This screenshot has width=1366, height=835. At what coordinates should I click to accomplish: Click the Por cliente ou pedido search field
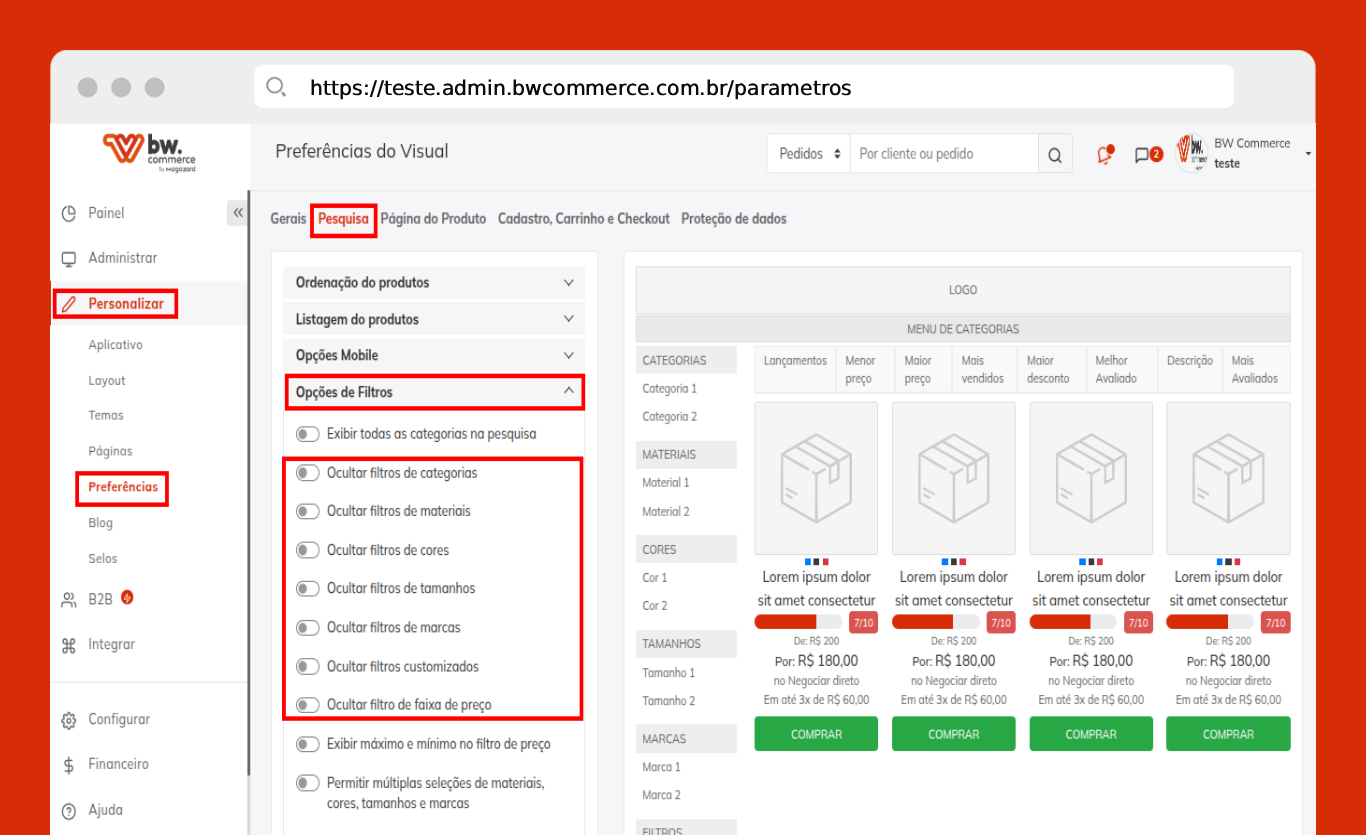[x=943, y=154]
